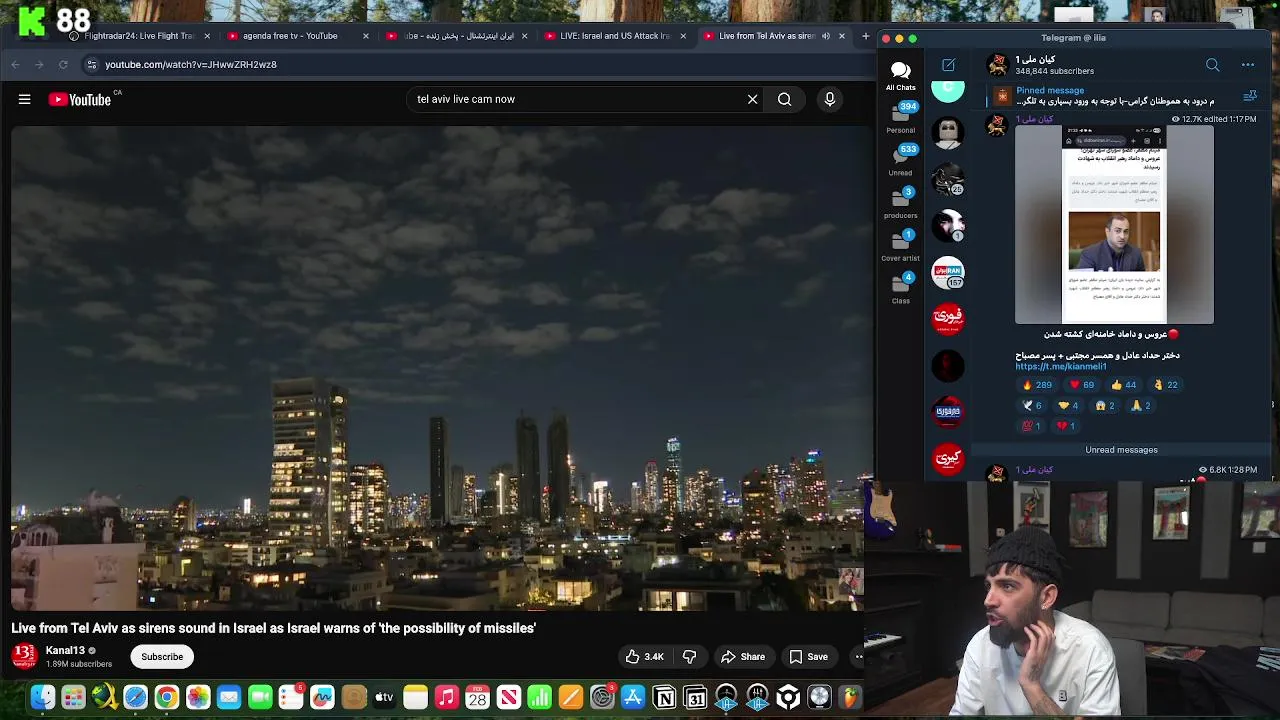React with OK hand showing 22
The height and width of the screenshot is (720, 1280).
coord(1165,384)
